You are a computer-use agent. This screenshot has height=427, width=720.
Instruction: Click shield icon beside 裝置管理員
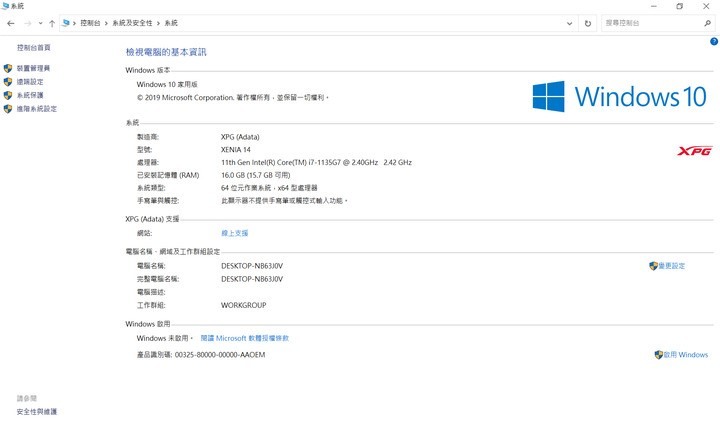(x=8, y=68)
